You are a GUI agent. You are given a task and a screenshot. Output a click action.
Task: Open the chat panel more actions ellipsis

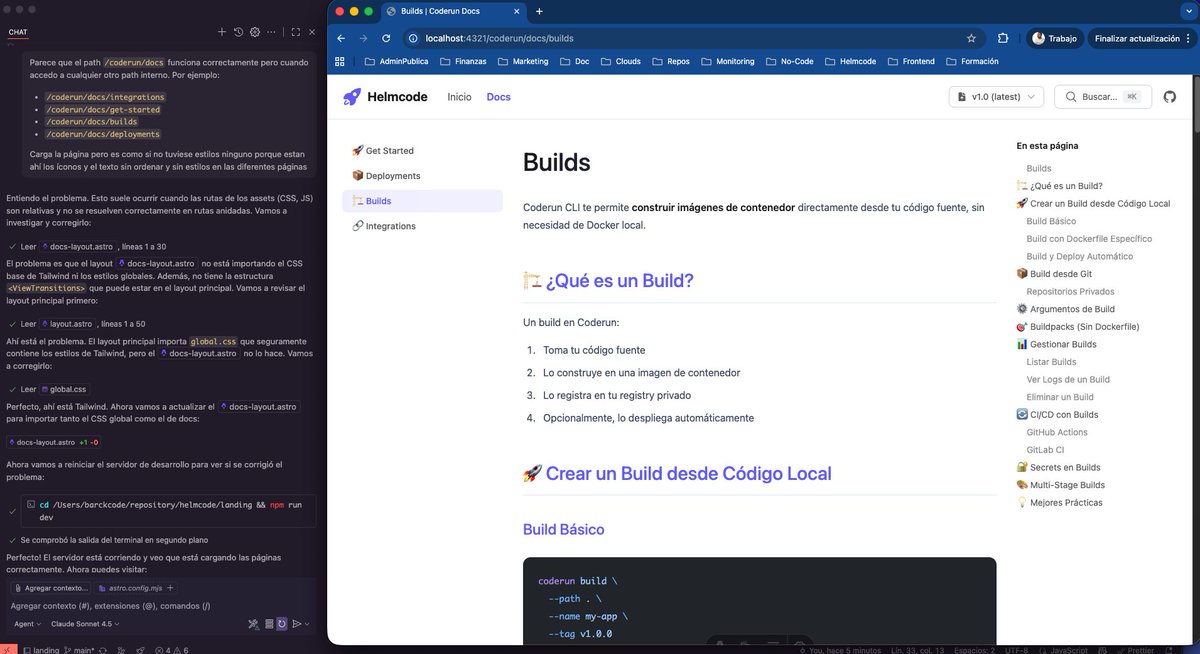(271, 32)
